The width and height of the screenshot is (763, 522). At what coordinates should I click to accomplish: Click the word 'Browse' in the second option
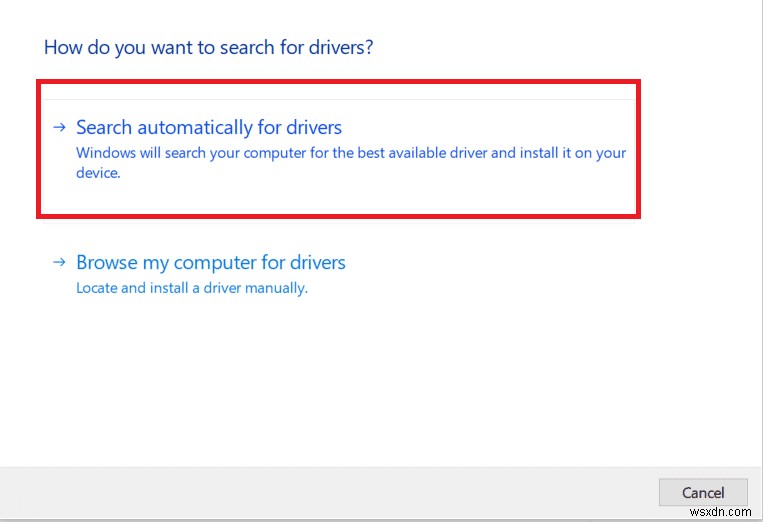coord(106,263)
